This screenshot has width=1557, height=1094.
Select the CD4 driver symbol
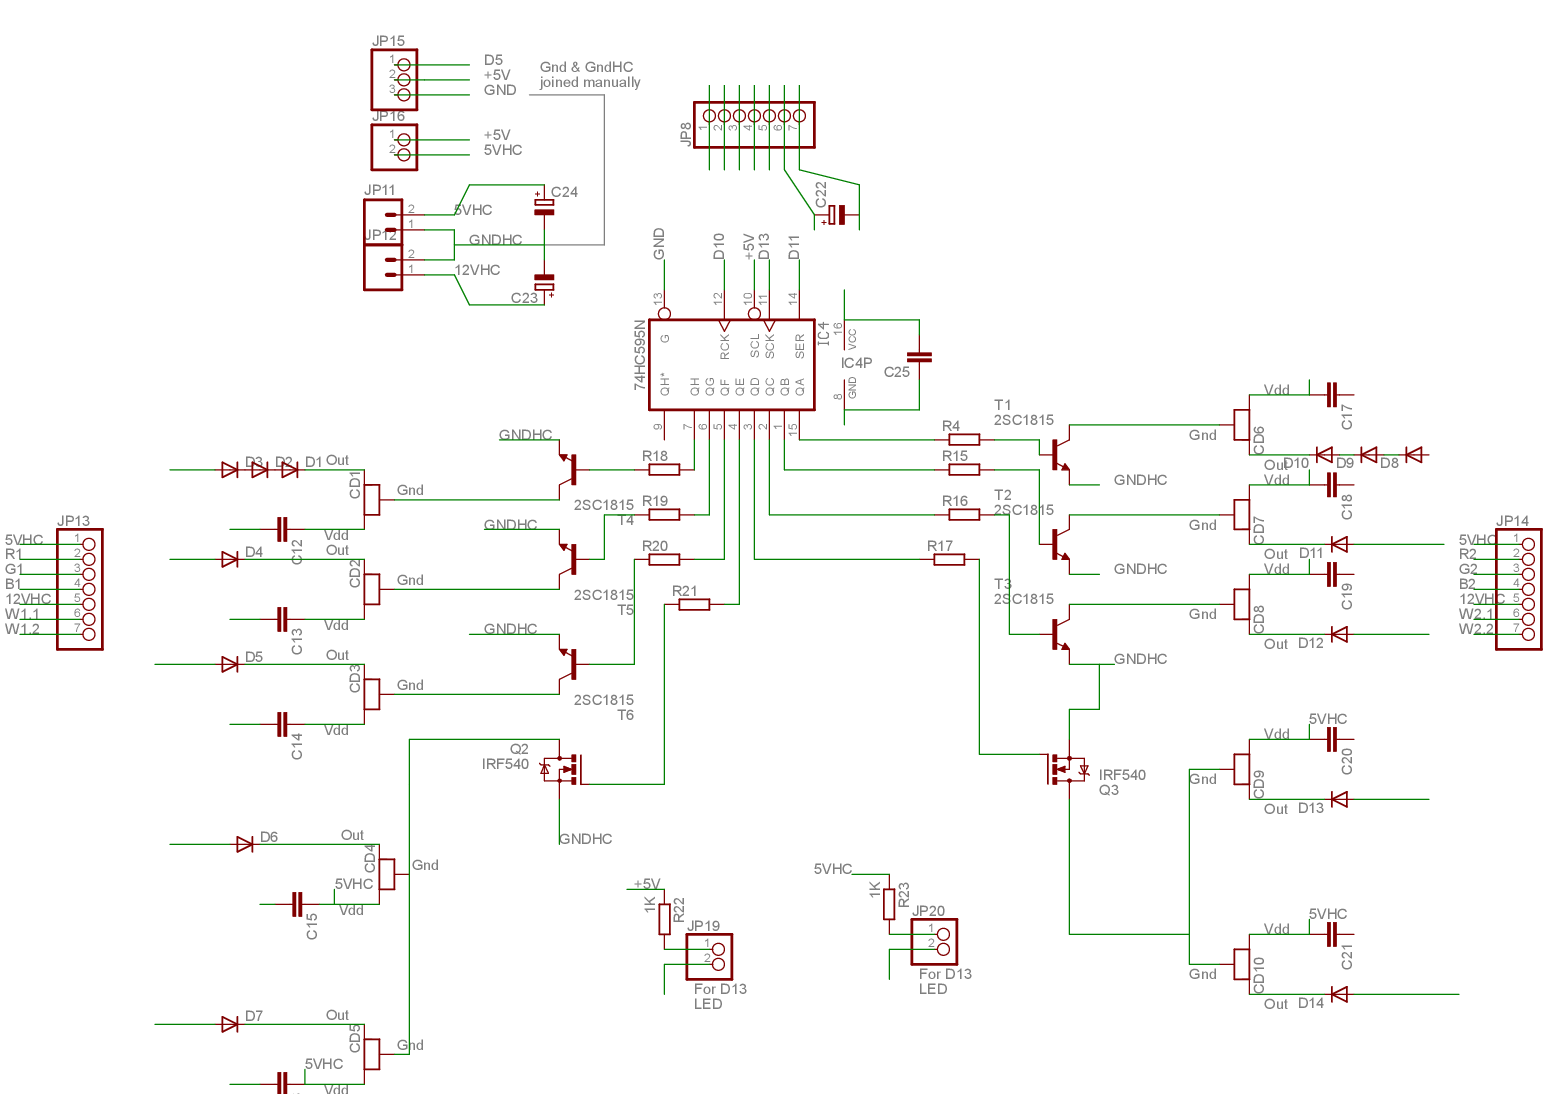pos(387,874)
